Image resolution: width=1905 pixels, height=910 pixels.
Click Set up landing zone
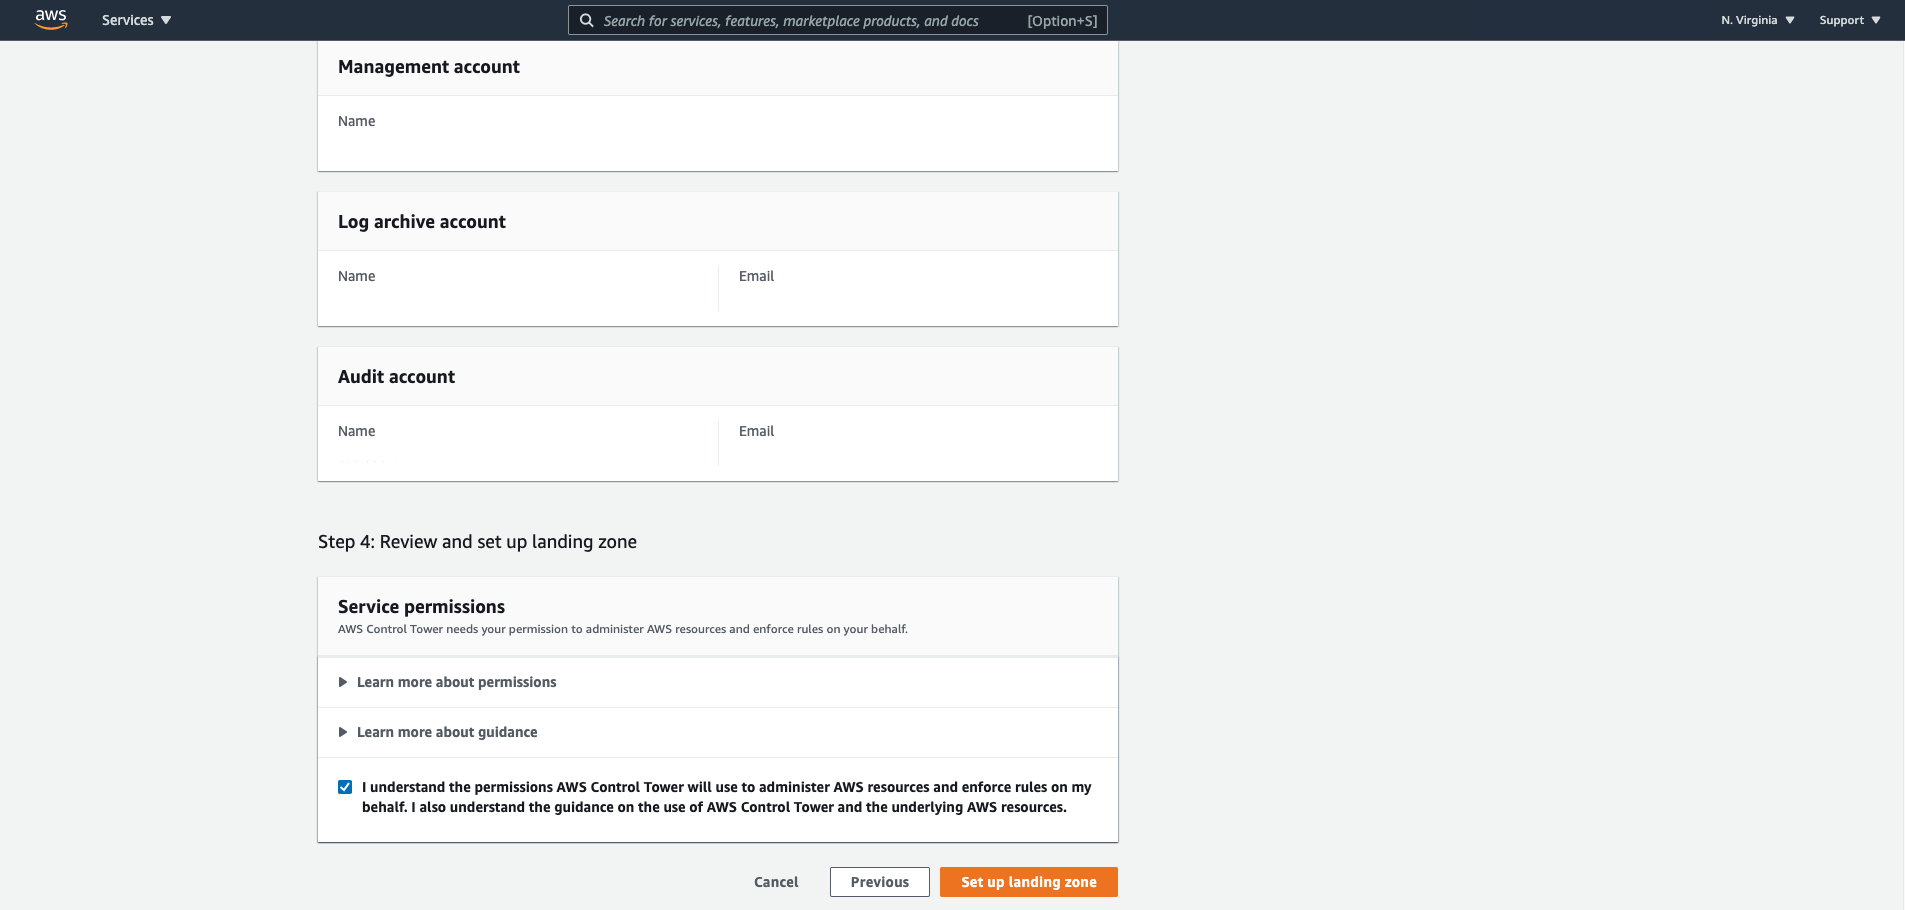coord(1029,882)
